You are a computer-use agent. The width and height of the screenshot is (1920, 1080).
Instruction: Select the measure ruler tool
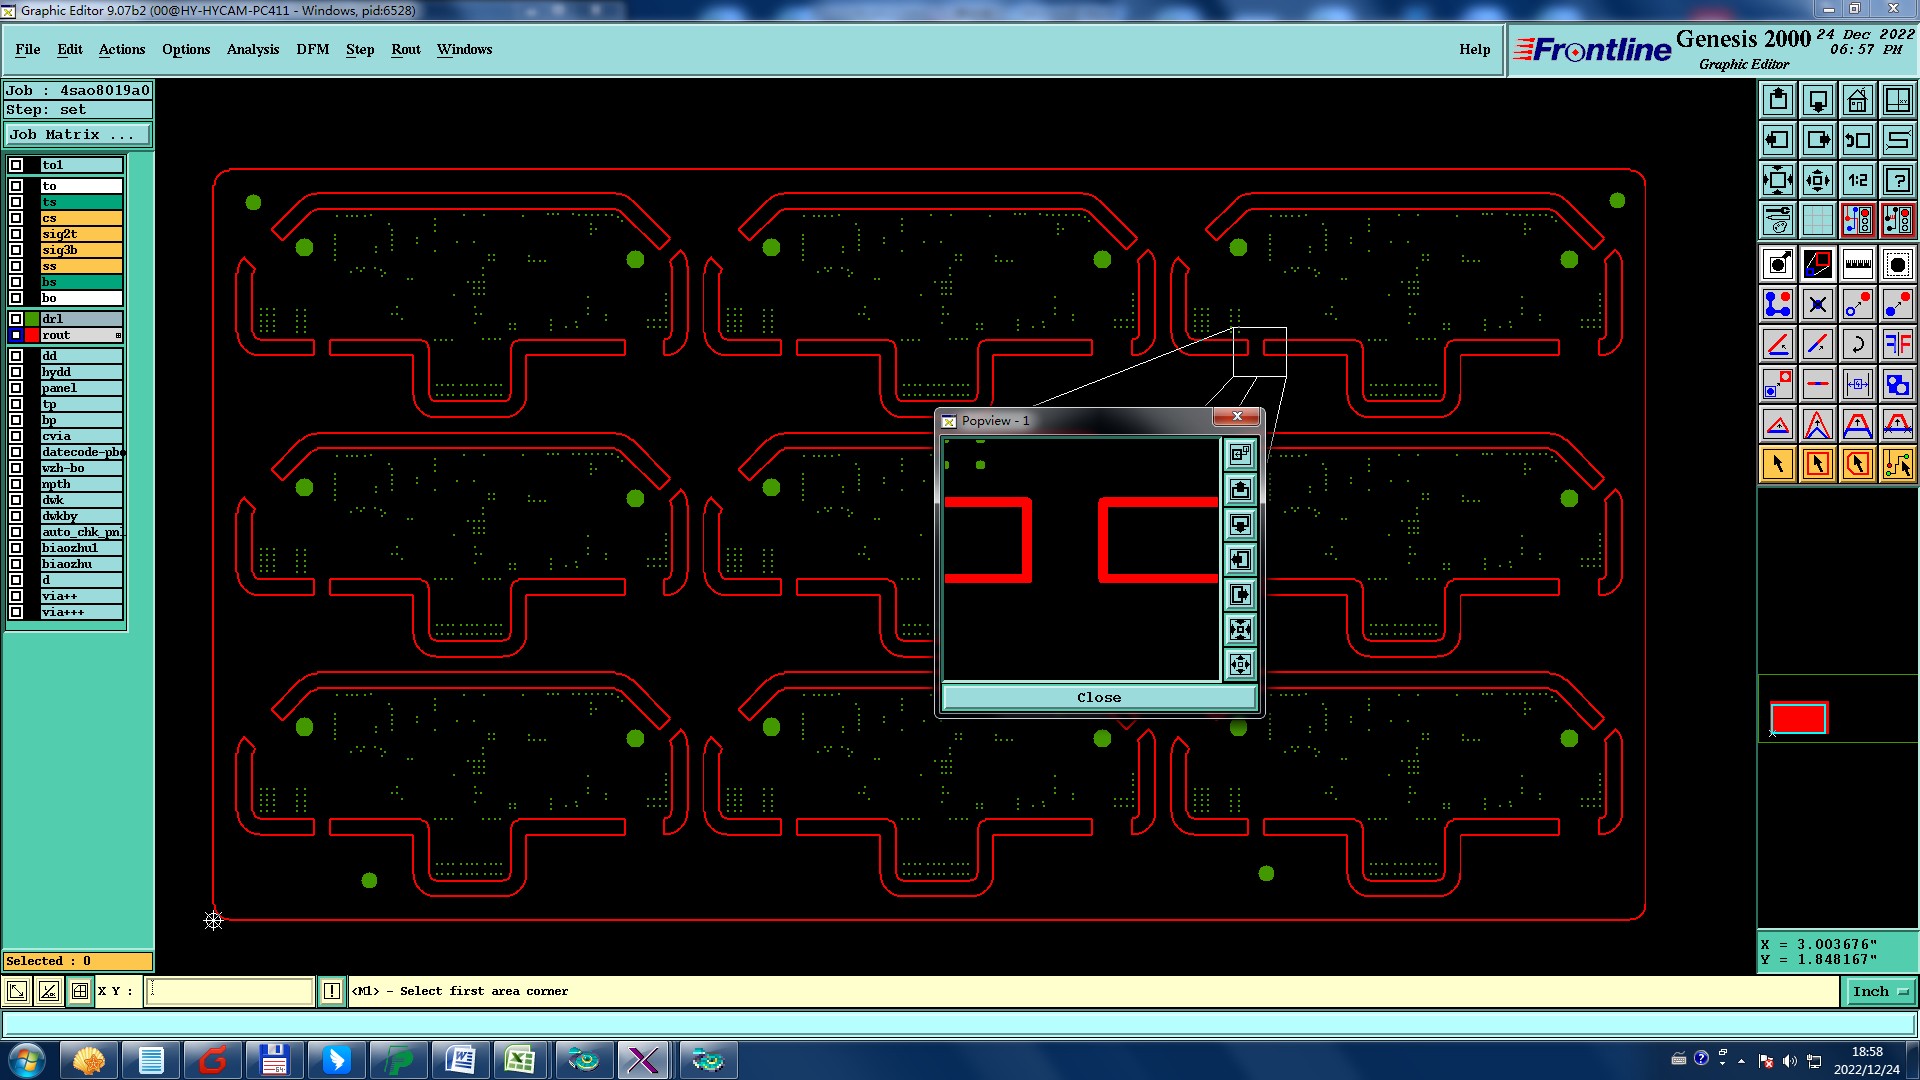(1857, 265)
